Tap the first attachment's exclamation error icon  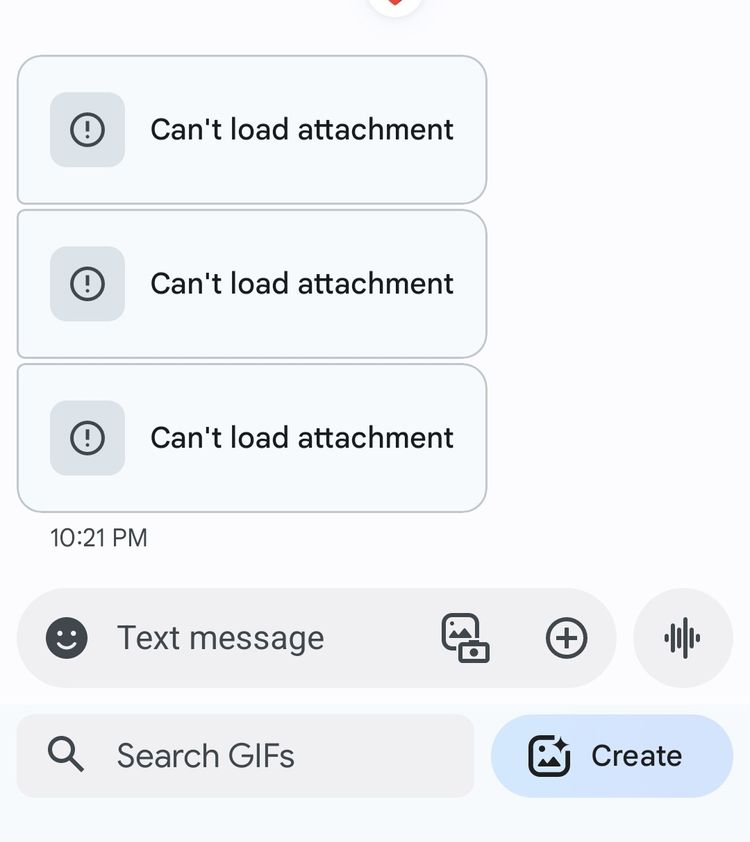88,129
